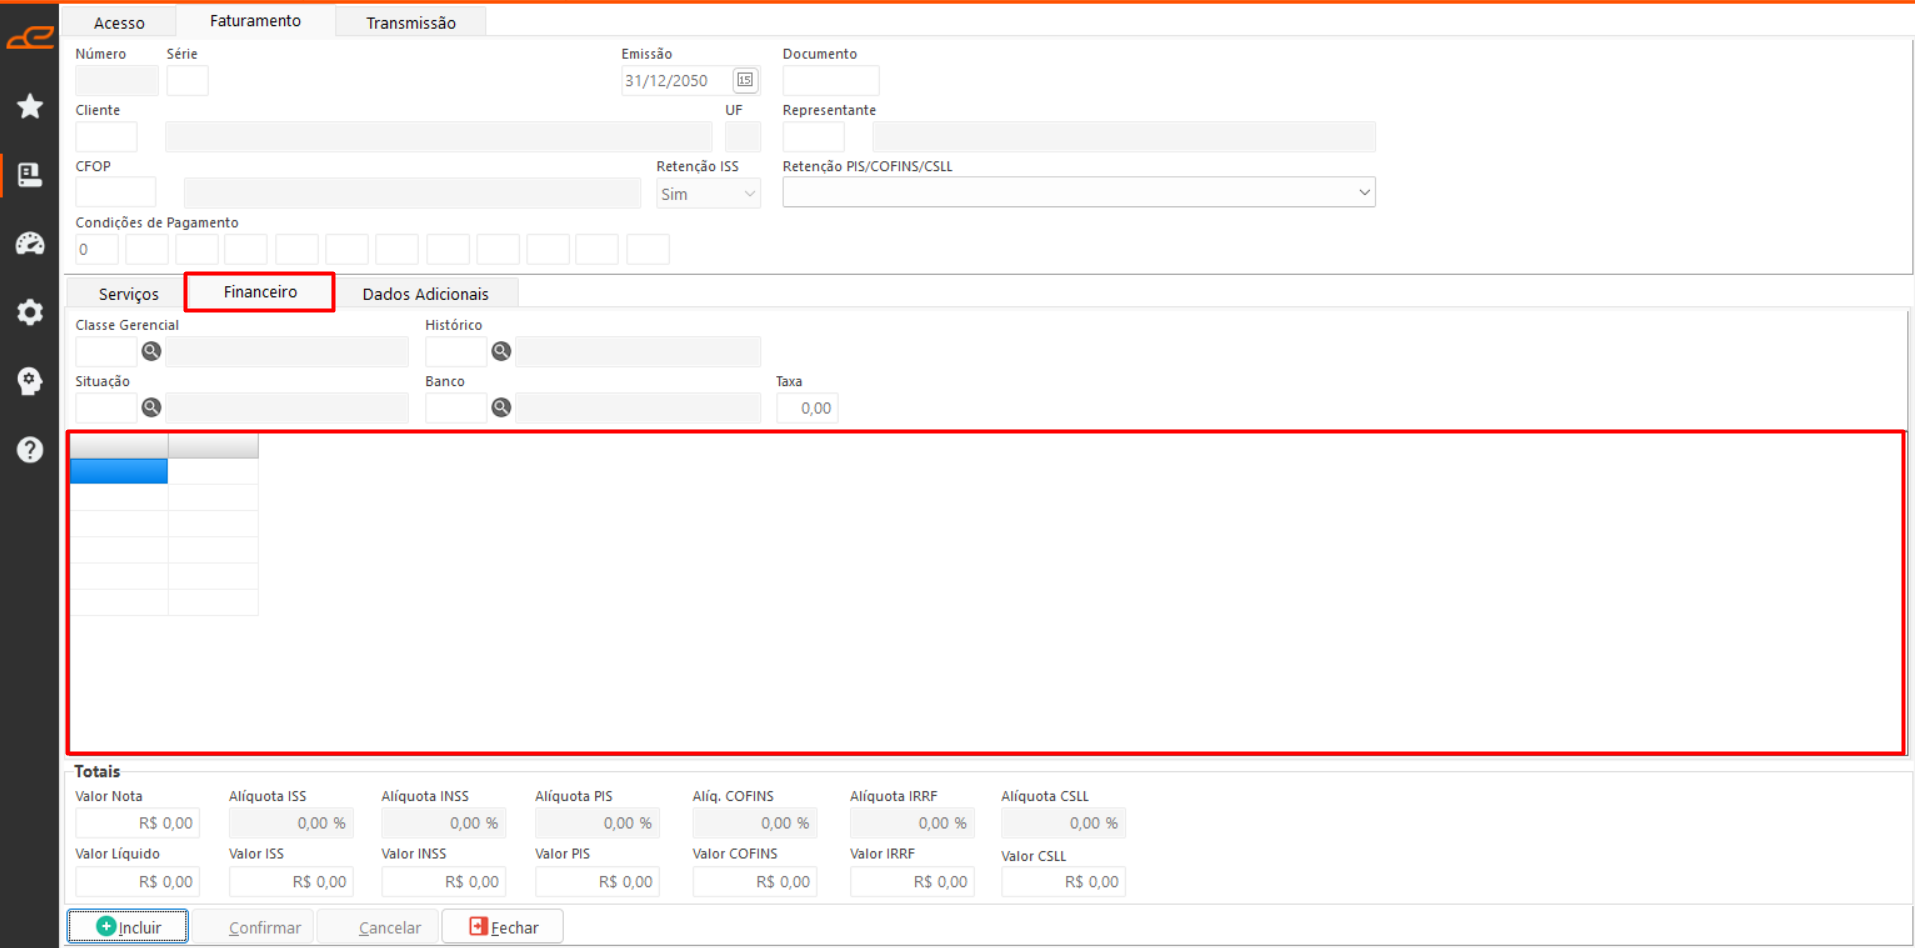Viewport: 1915px width, 948px height.
Task: Click the Histórico search magnifier icon
Action: point(501,351)
